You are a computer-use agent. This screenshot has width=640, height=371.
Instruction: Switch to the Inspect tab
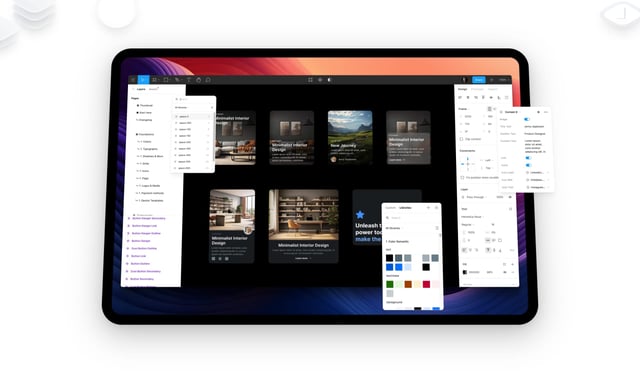coord(493,89)
